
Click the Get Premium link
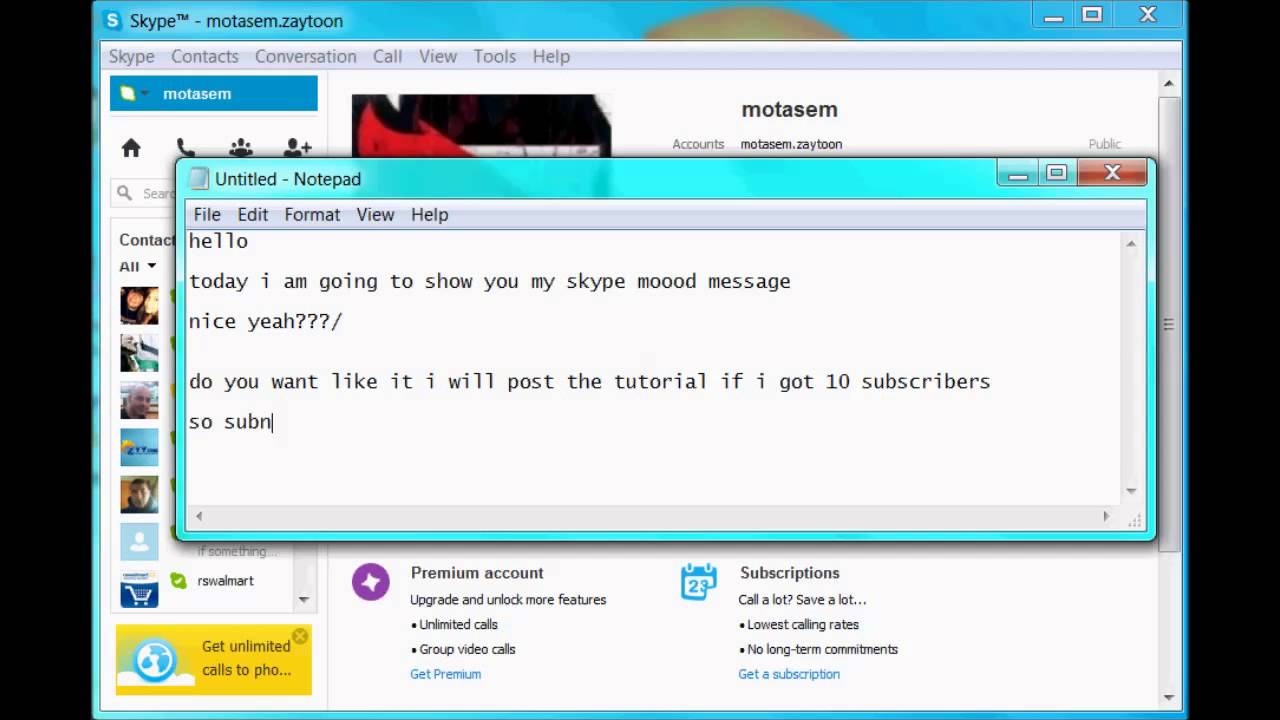tap(445, 674)
